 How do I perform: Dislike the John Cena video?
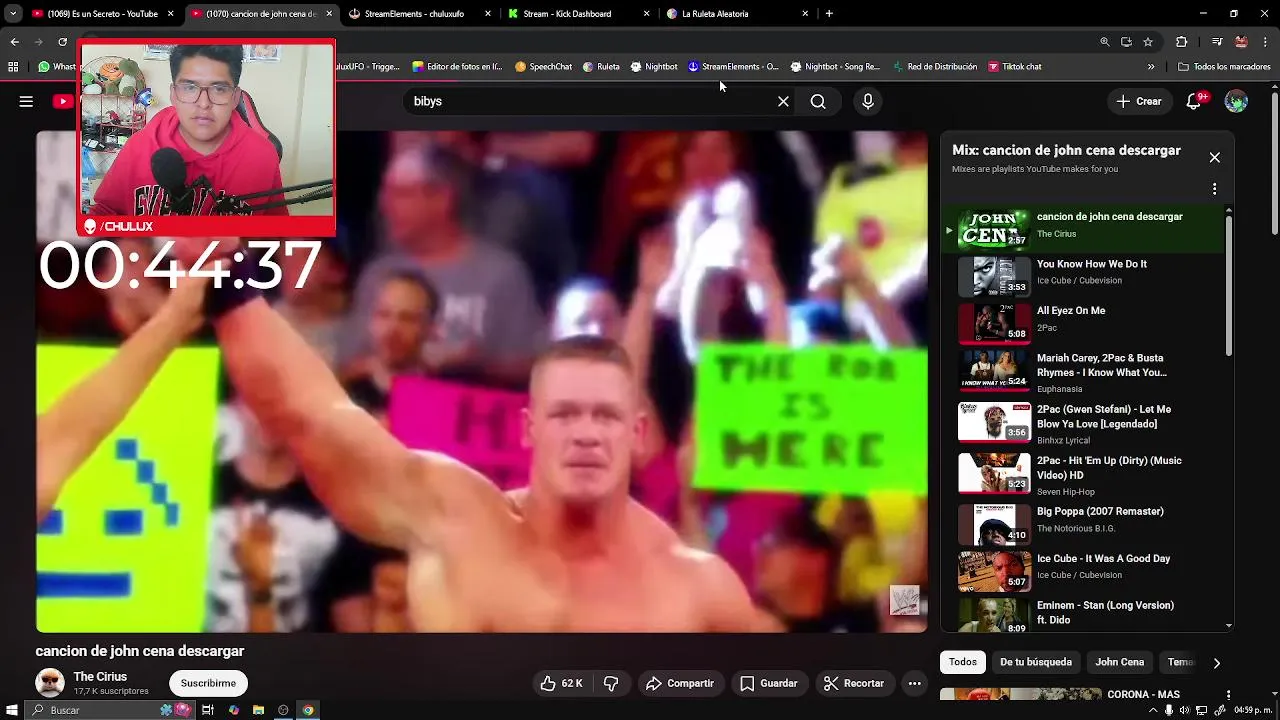click(611, 683)
